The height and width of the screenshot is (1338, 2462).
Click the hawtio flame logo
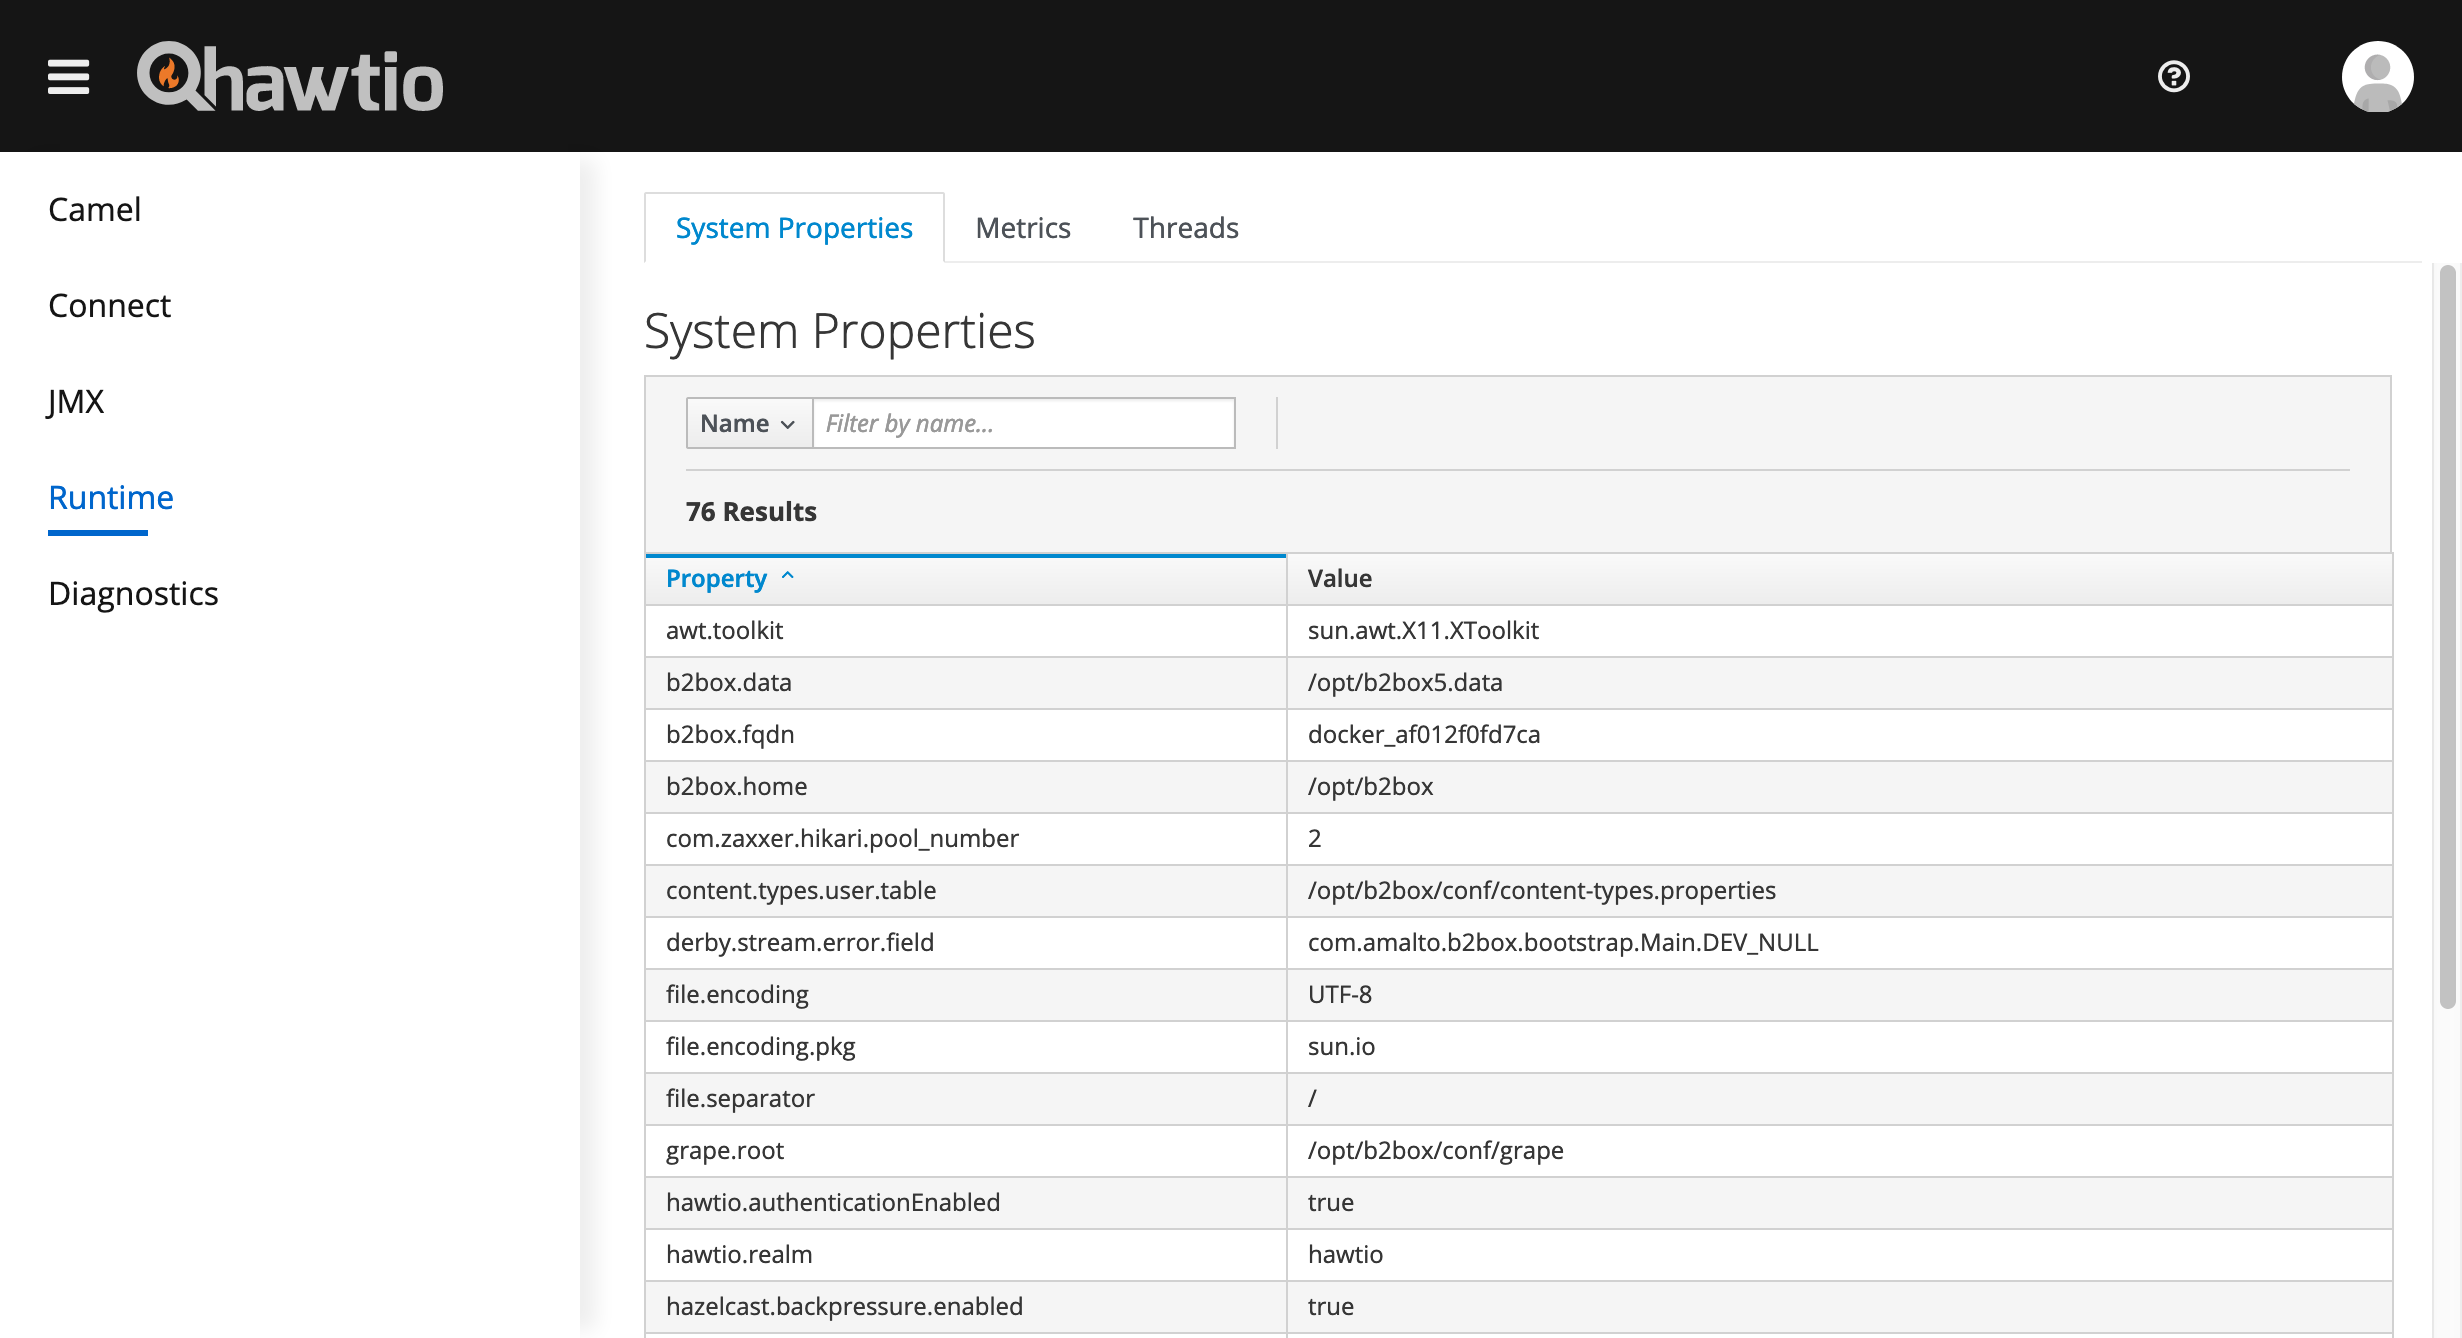pos(170,74)
